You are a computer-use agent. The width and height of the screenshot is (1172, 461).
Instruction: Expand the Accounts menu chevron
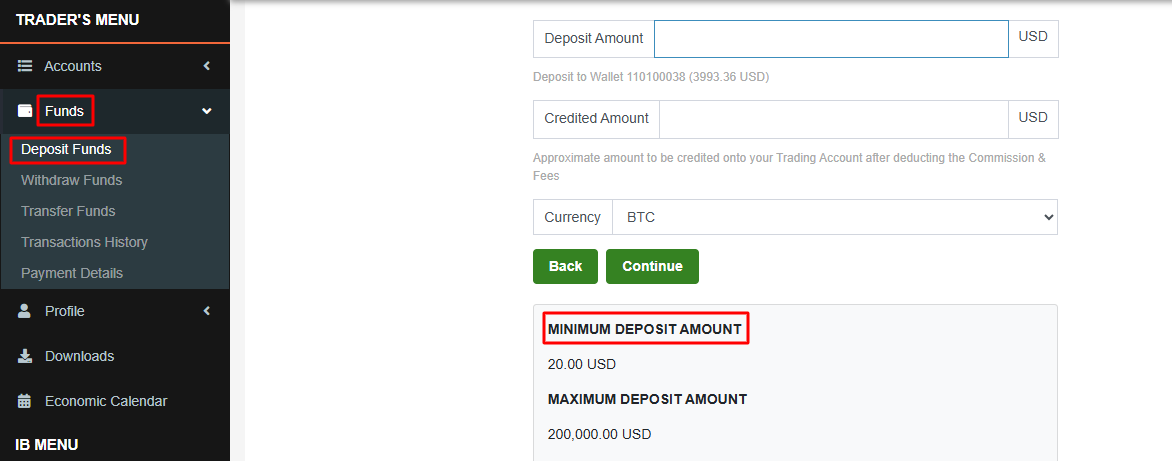coord(207,66)
